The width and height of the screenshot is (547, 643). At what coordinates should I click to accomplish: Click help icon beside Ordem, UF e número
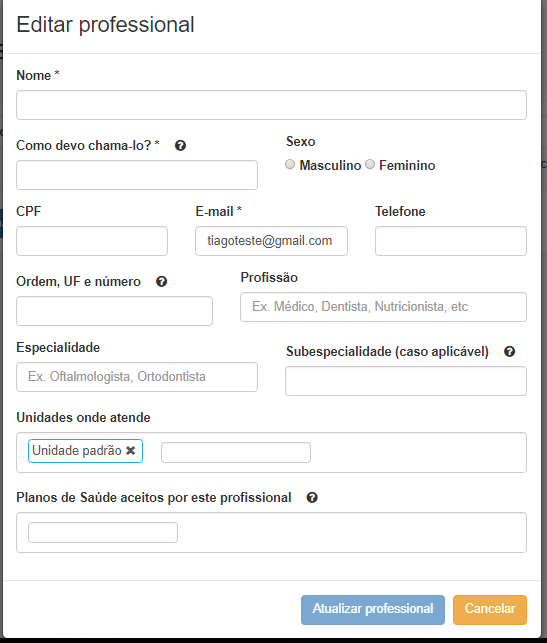point(162,282)
